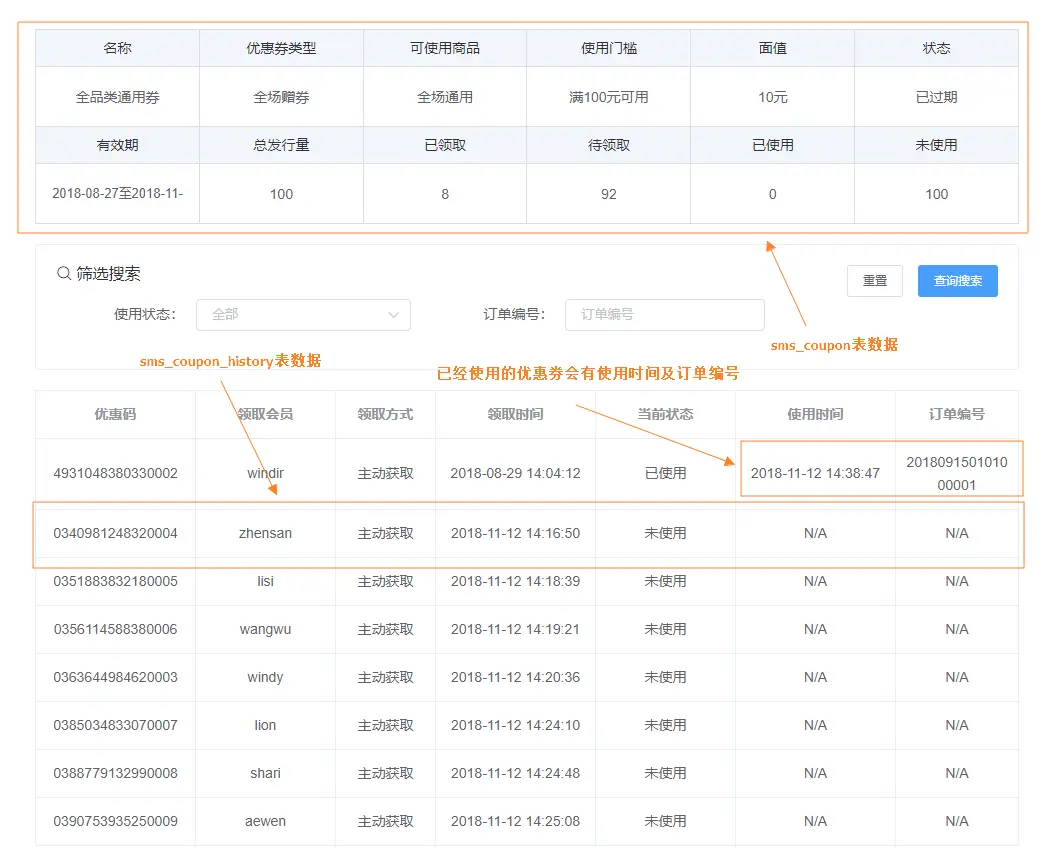Open the 使用状态 dropdown showing 全部
1046x858 pixels.
(x=303, y=314)
